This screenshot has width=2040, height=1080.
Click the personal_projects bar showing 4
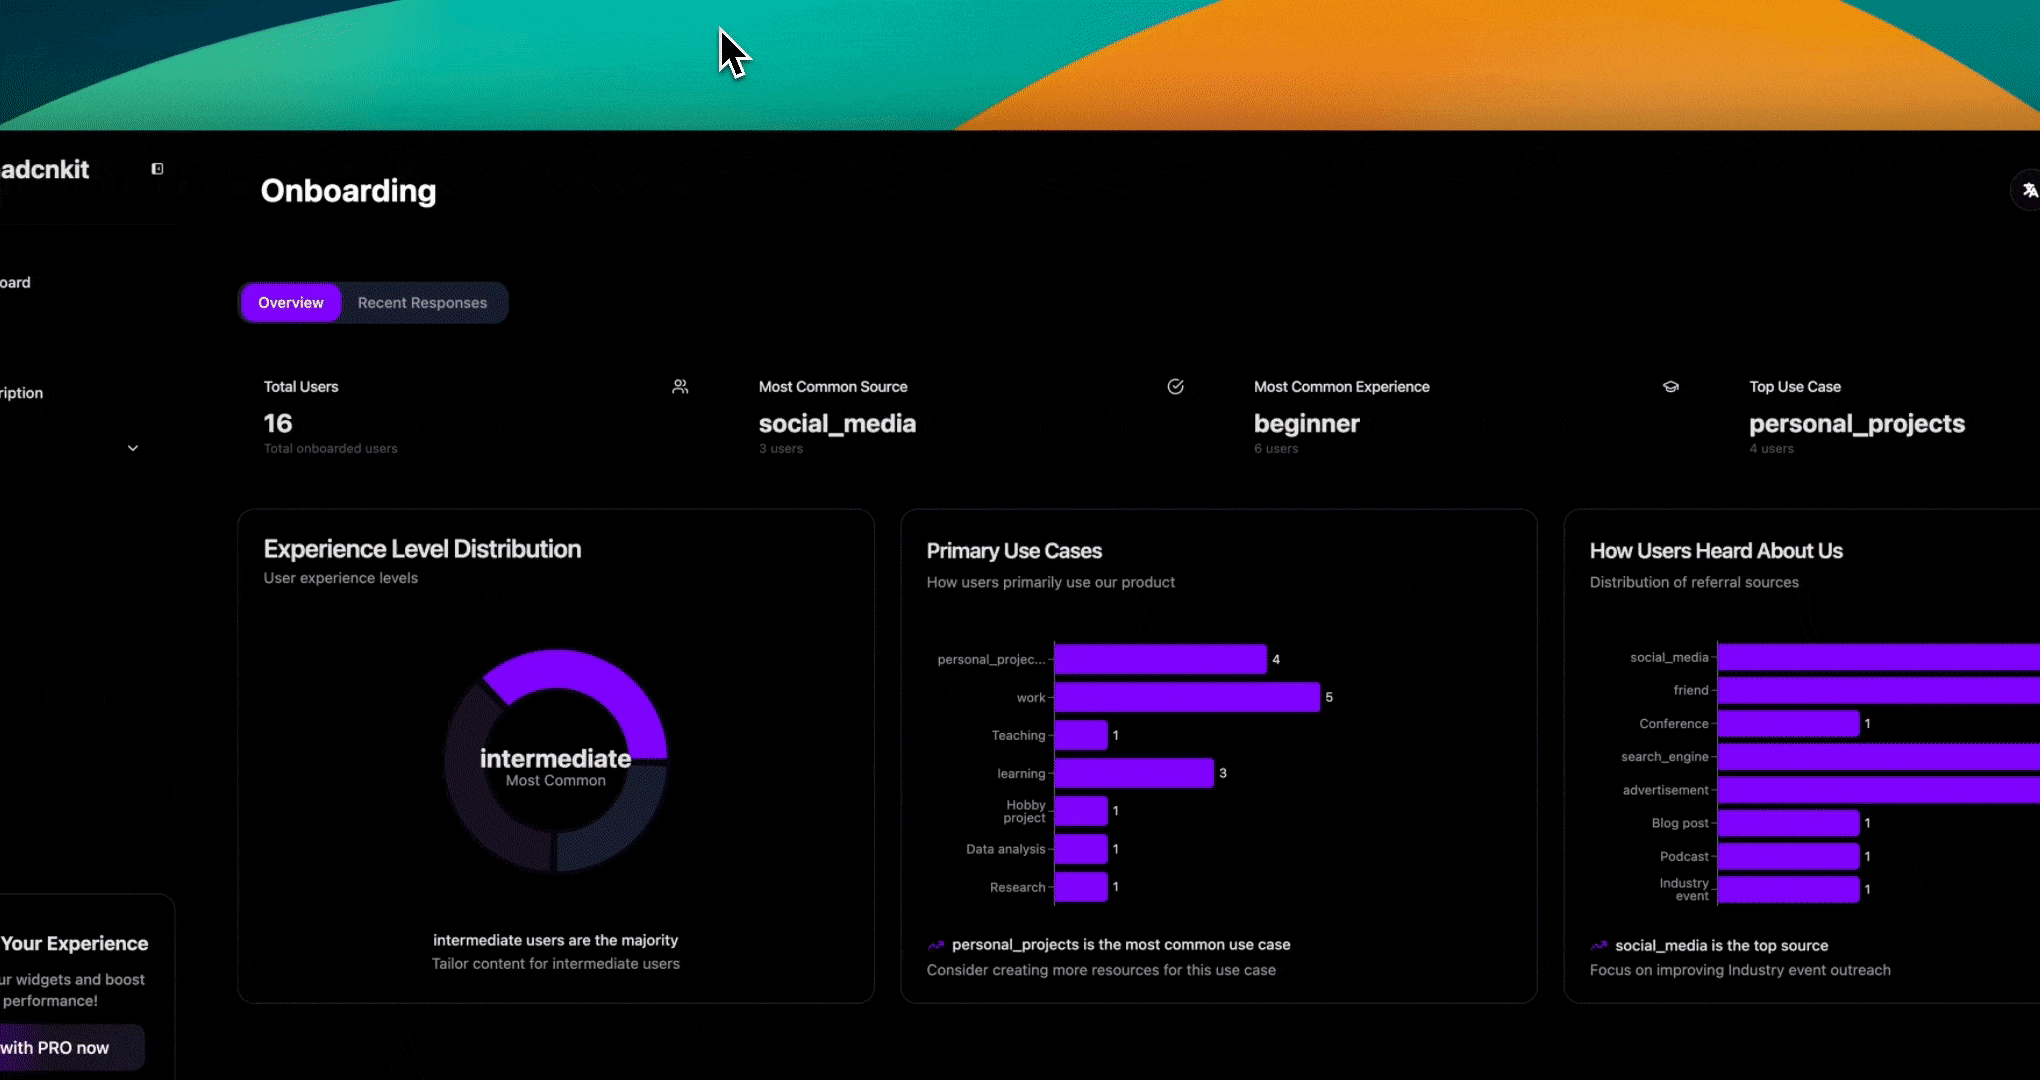pyautogui.click(x=1160, y=659)
